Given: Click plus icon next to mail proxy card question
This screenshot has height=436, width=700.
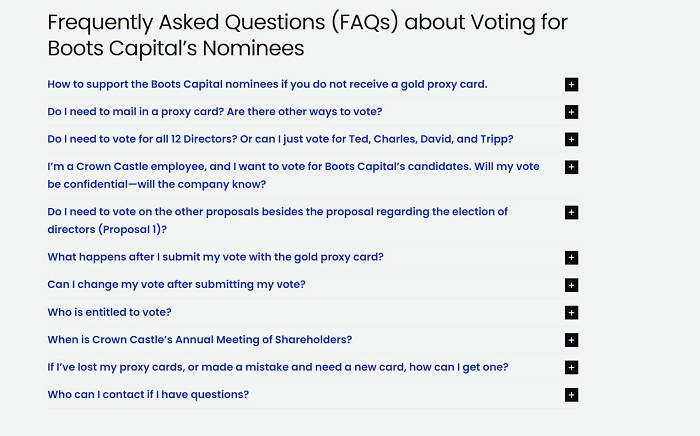Looking at the screenshot, I should [571, 112].
